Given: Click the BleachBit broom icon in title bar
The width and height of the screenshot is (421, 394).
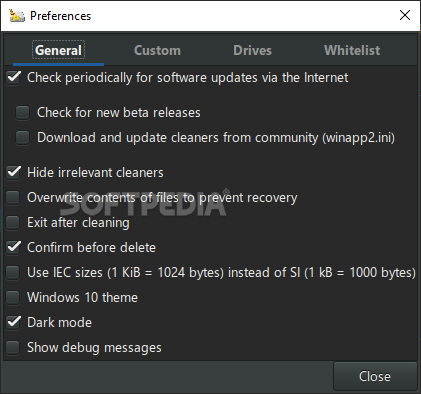Looking at the screenshot, I should pos(17,16).
